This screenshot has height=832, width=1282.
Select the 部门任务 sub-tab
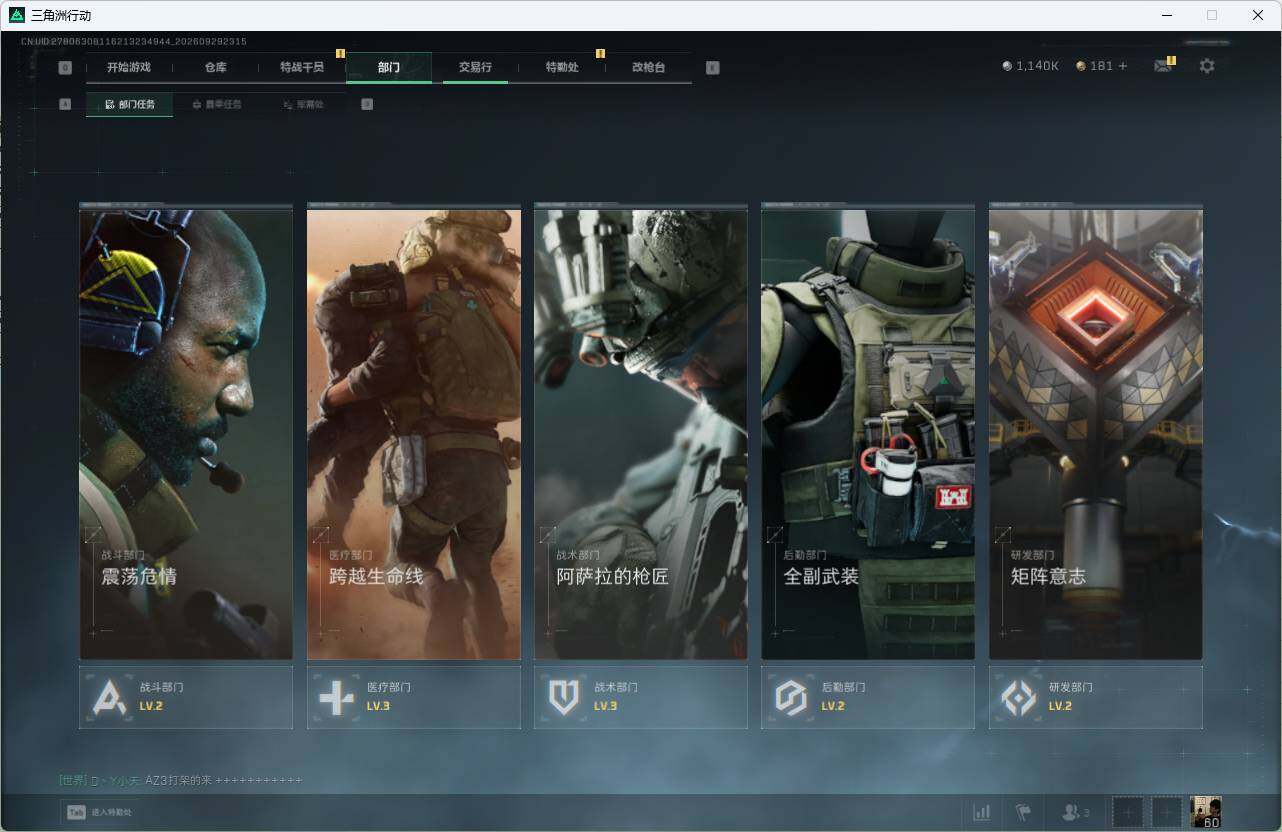(129, 104)
